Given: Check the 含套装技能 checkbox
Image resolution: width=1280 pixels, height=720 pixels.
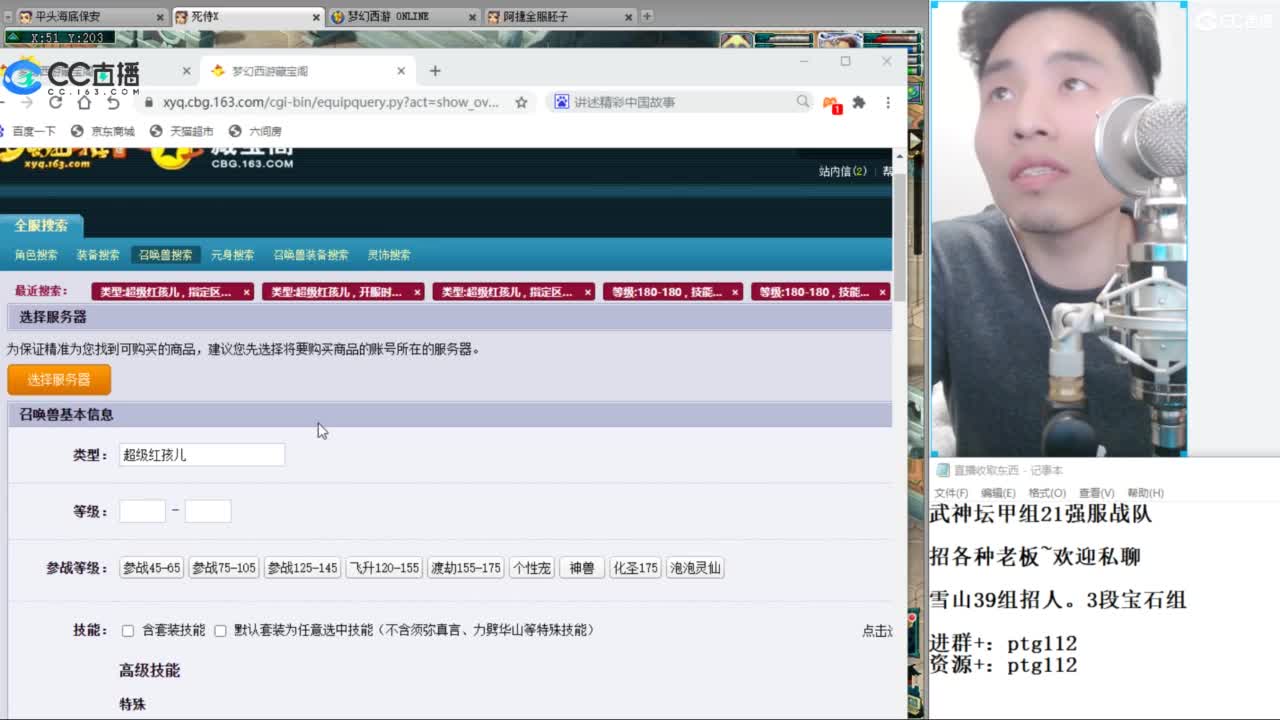Looking at the screenshot, I should [128, 631].
